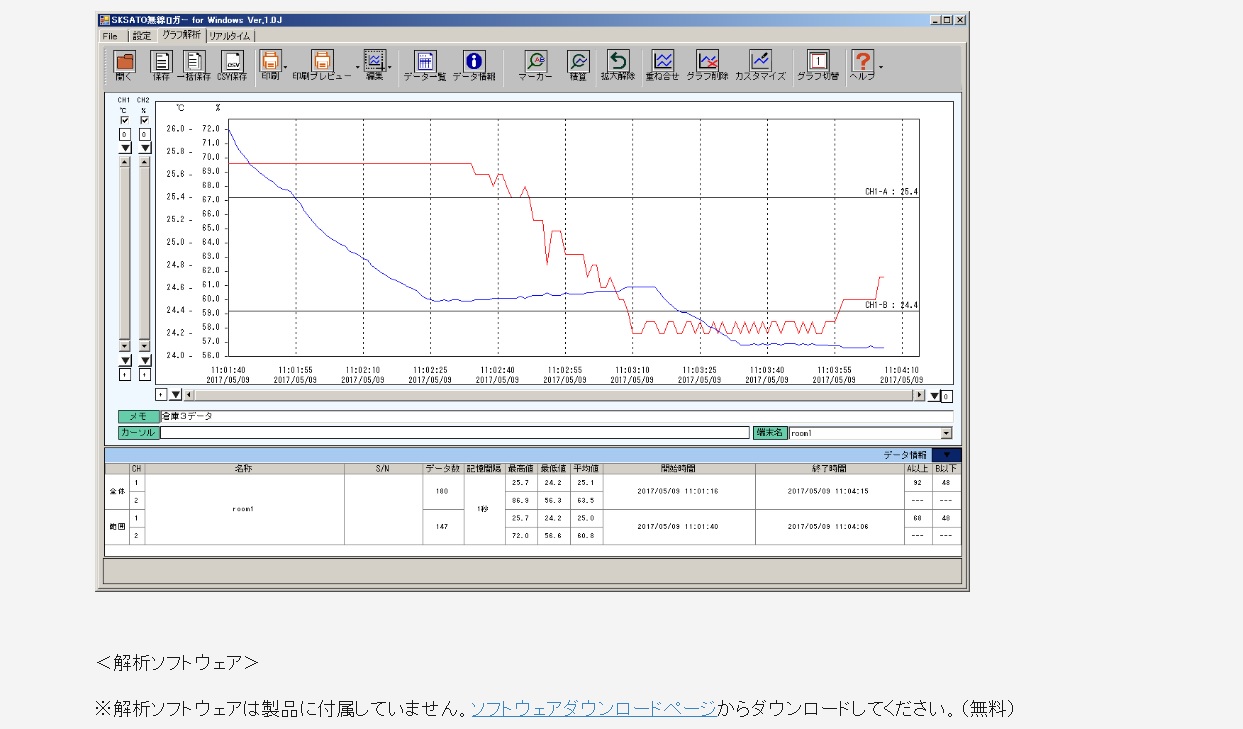Open the dropdown arrow next to 編集
This screenshot has height=729, width=1243.
point(390,66)
